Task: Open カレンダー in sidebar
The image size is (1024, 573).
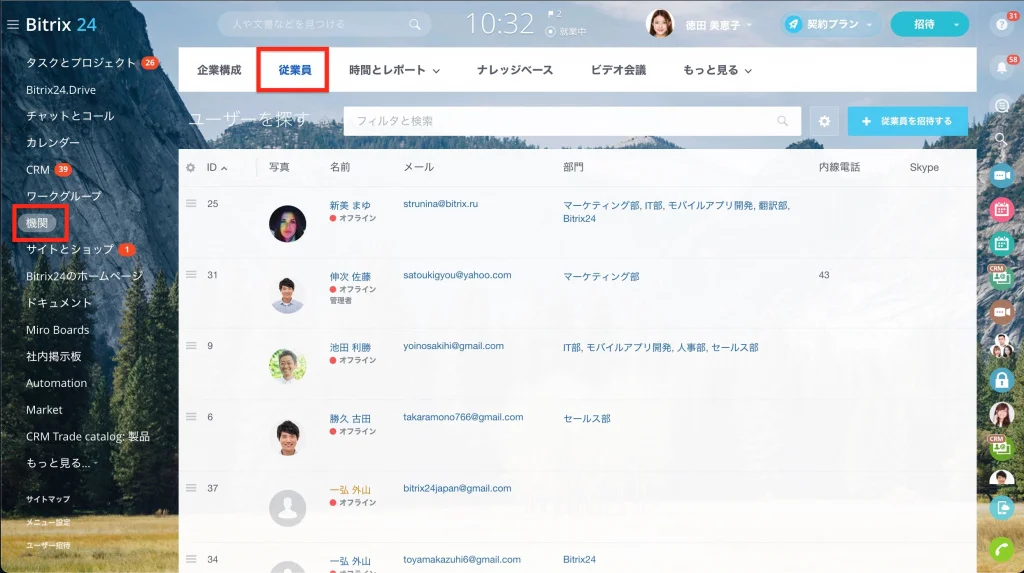Action: coord(53,142)
